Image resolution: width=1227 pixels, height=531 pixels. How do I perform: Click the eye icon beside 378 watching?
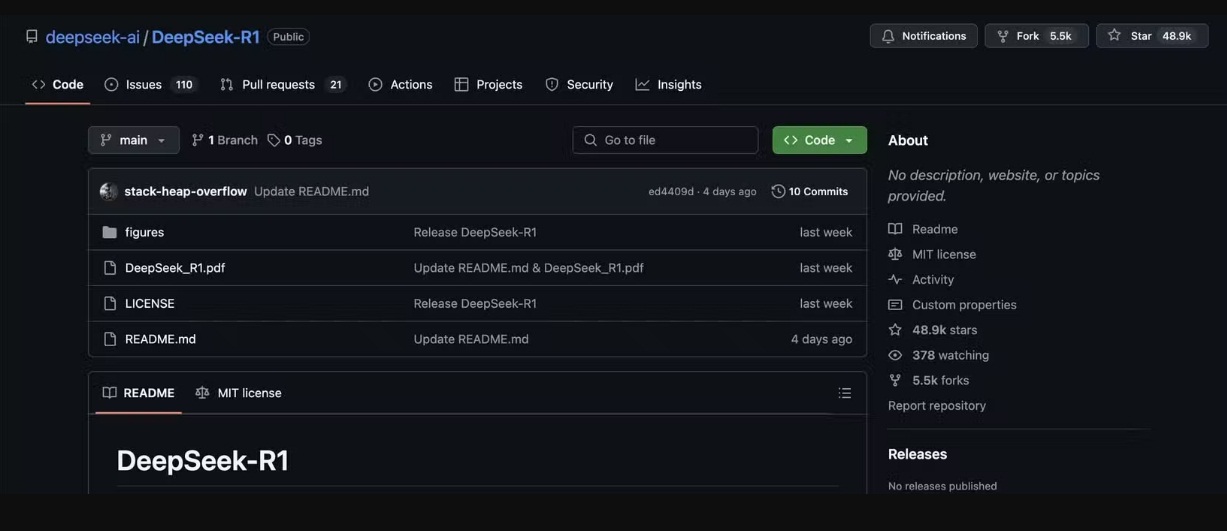[895, 355]
